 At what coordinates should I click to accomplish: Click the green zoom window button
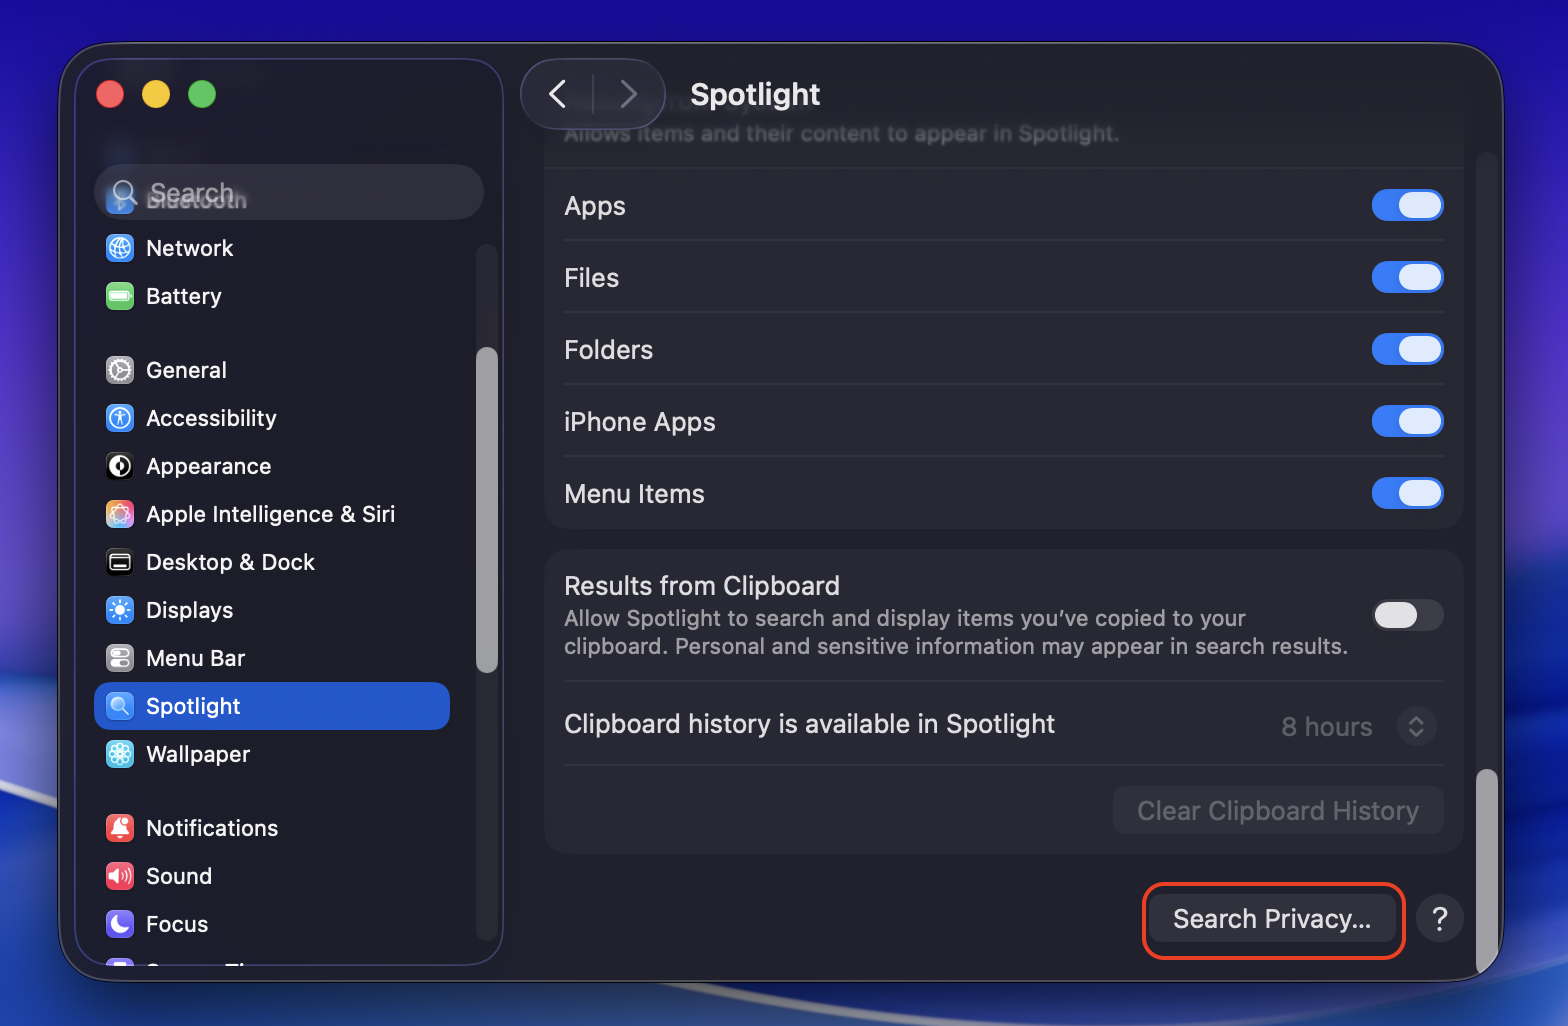coord(202,94)
